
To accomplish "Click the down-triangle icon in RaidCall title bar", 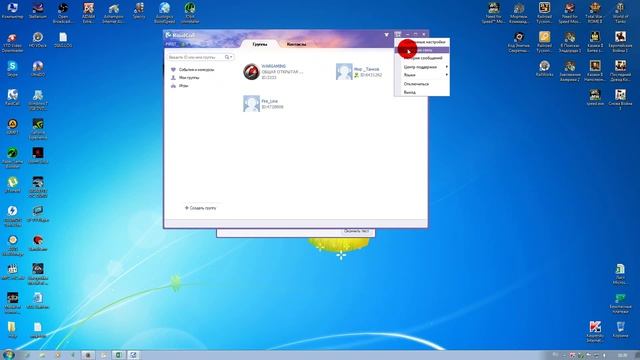I will pos(387,35).
